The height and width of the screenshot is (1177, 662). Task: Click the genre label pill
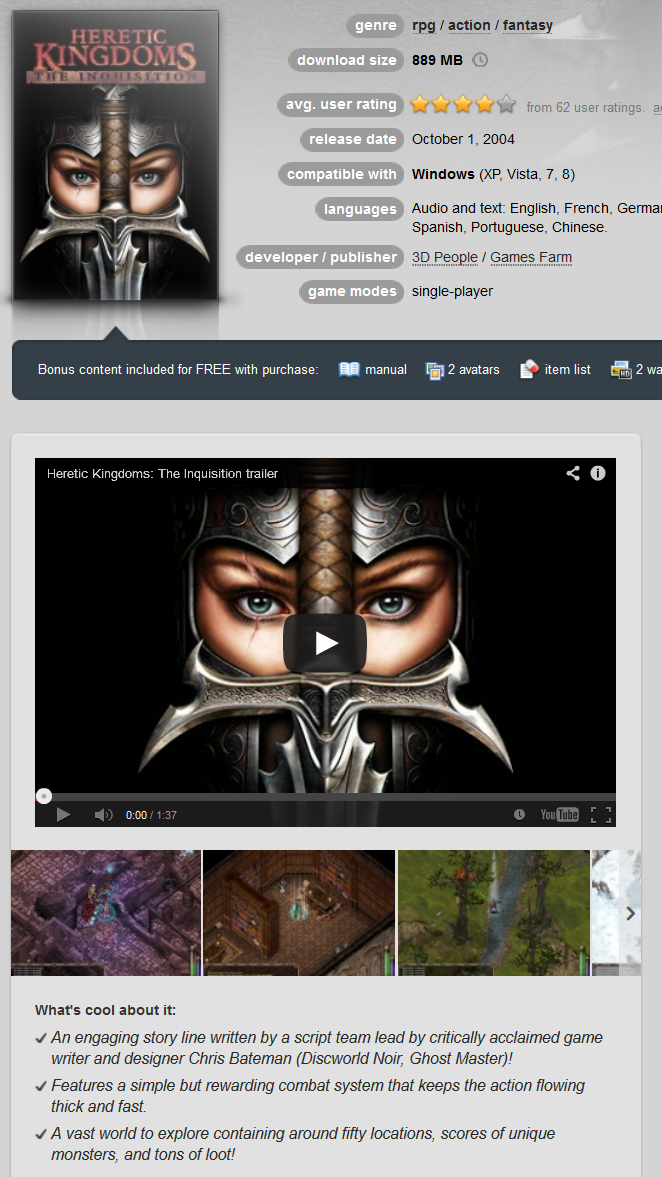pos(375,26)
